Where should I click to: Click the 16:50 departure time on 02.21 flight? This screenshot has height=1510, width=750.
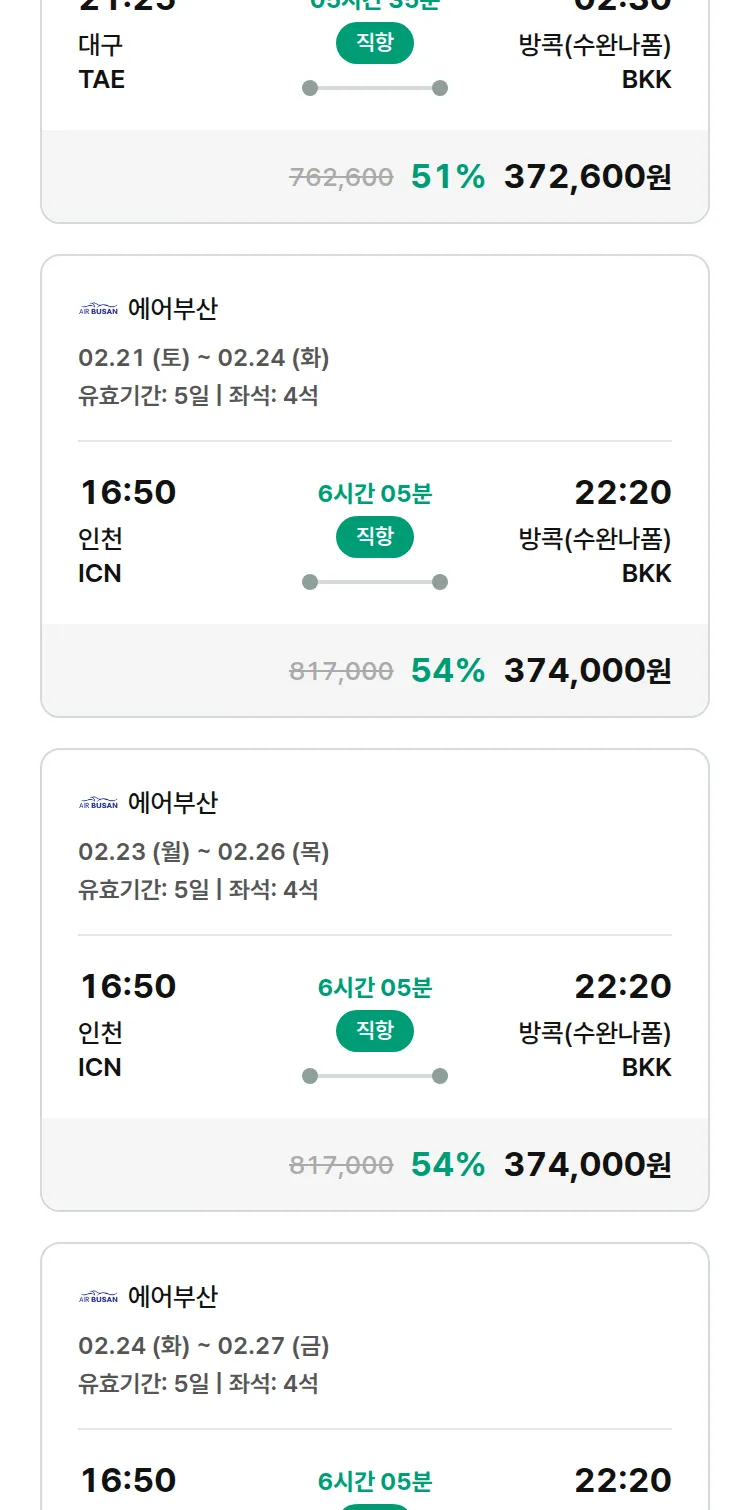point(128,493)
